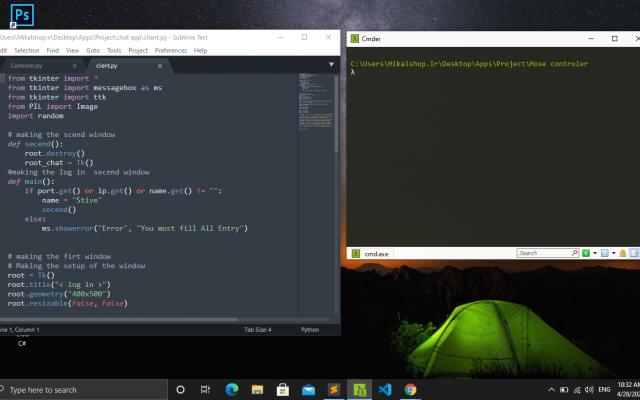Click the root.title("< log in >") line
Image resolution: width=640 pixels, height=400 pixels.
[x=59, y=285]
